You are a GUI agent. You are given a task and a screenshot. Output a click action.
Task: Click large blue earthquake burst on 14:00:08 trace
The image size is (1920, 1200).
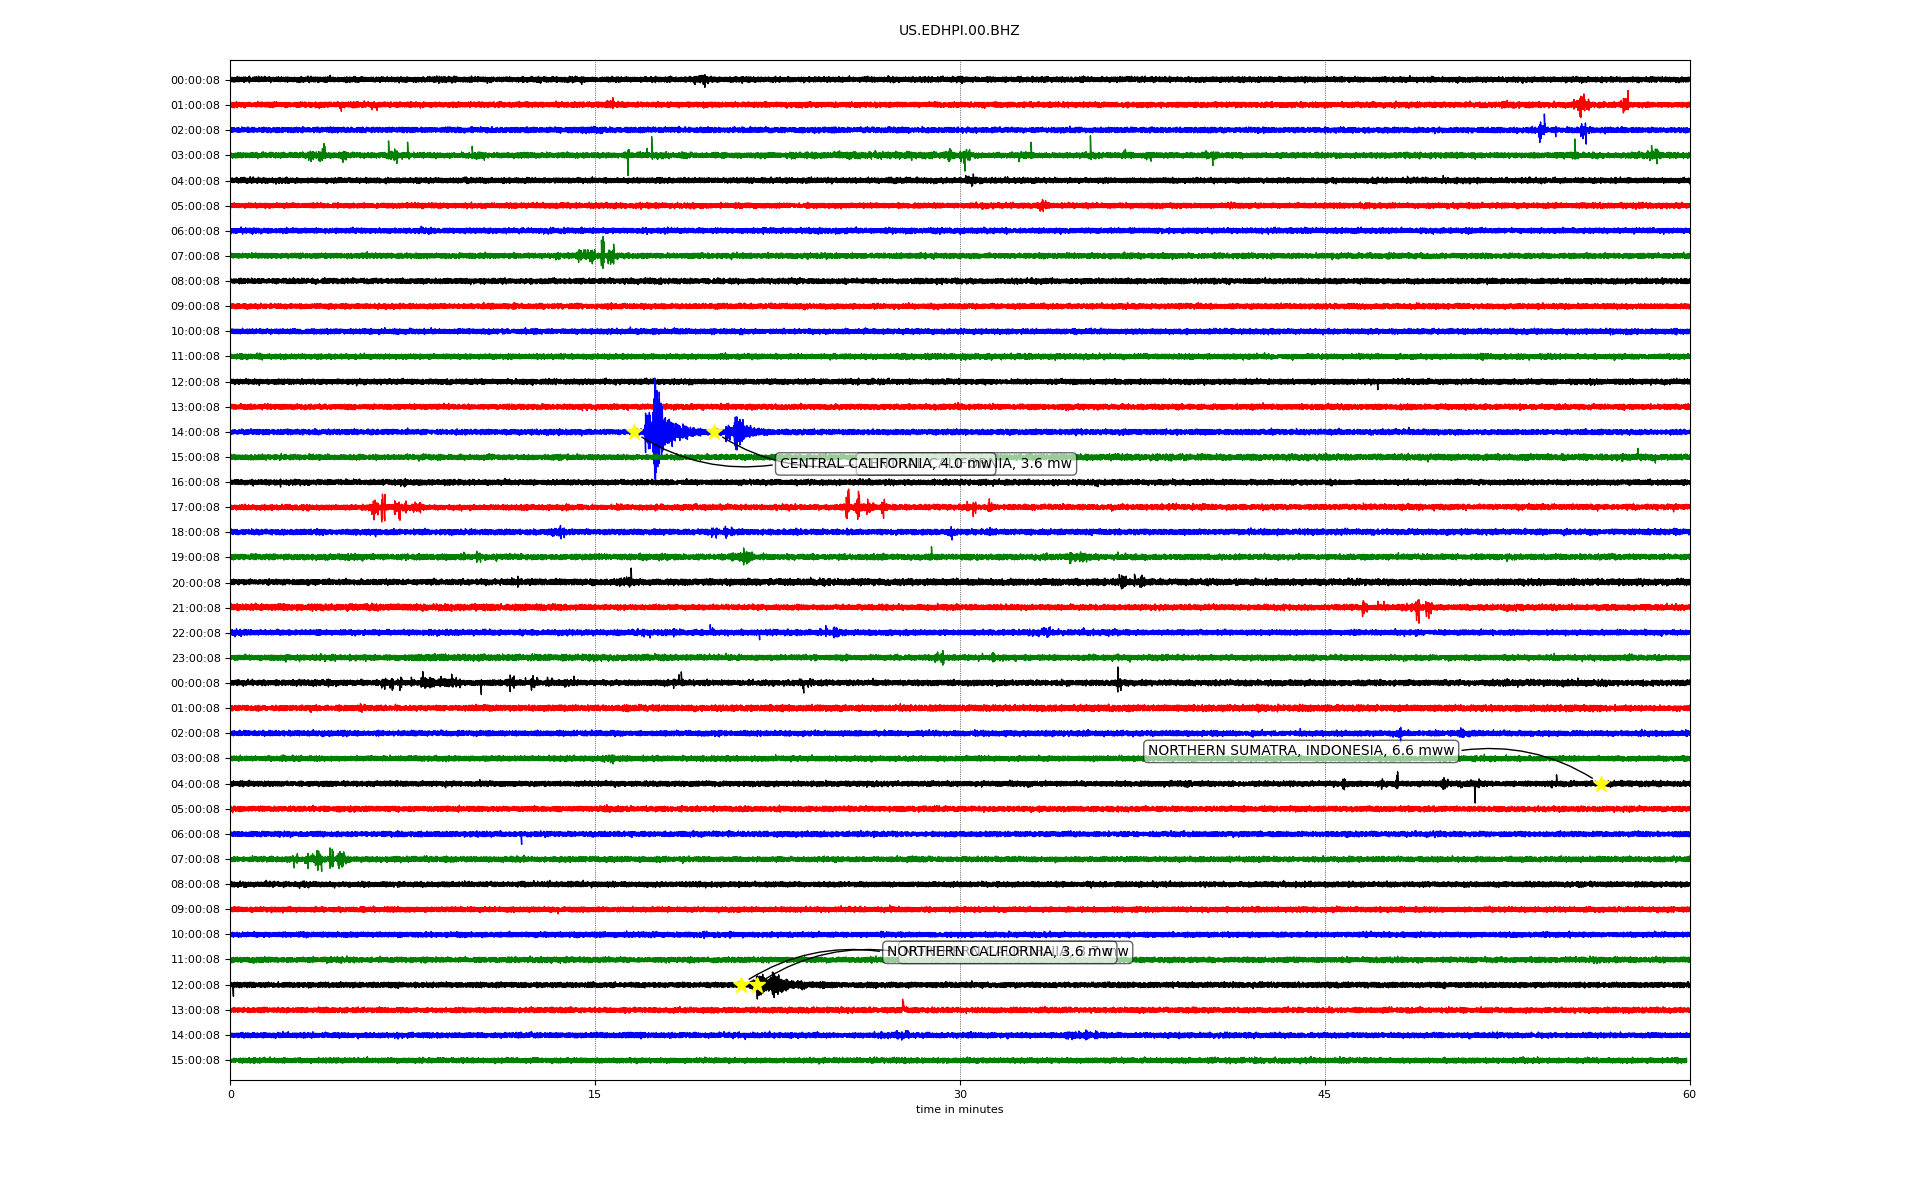pos(657,430)
